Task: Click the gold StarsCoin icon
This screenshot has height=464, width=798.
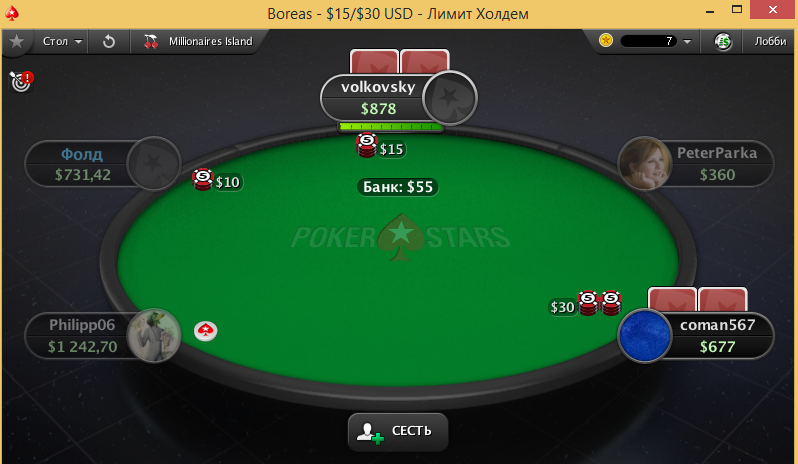Action: [606, 40]
